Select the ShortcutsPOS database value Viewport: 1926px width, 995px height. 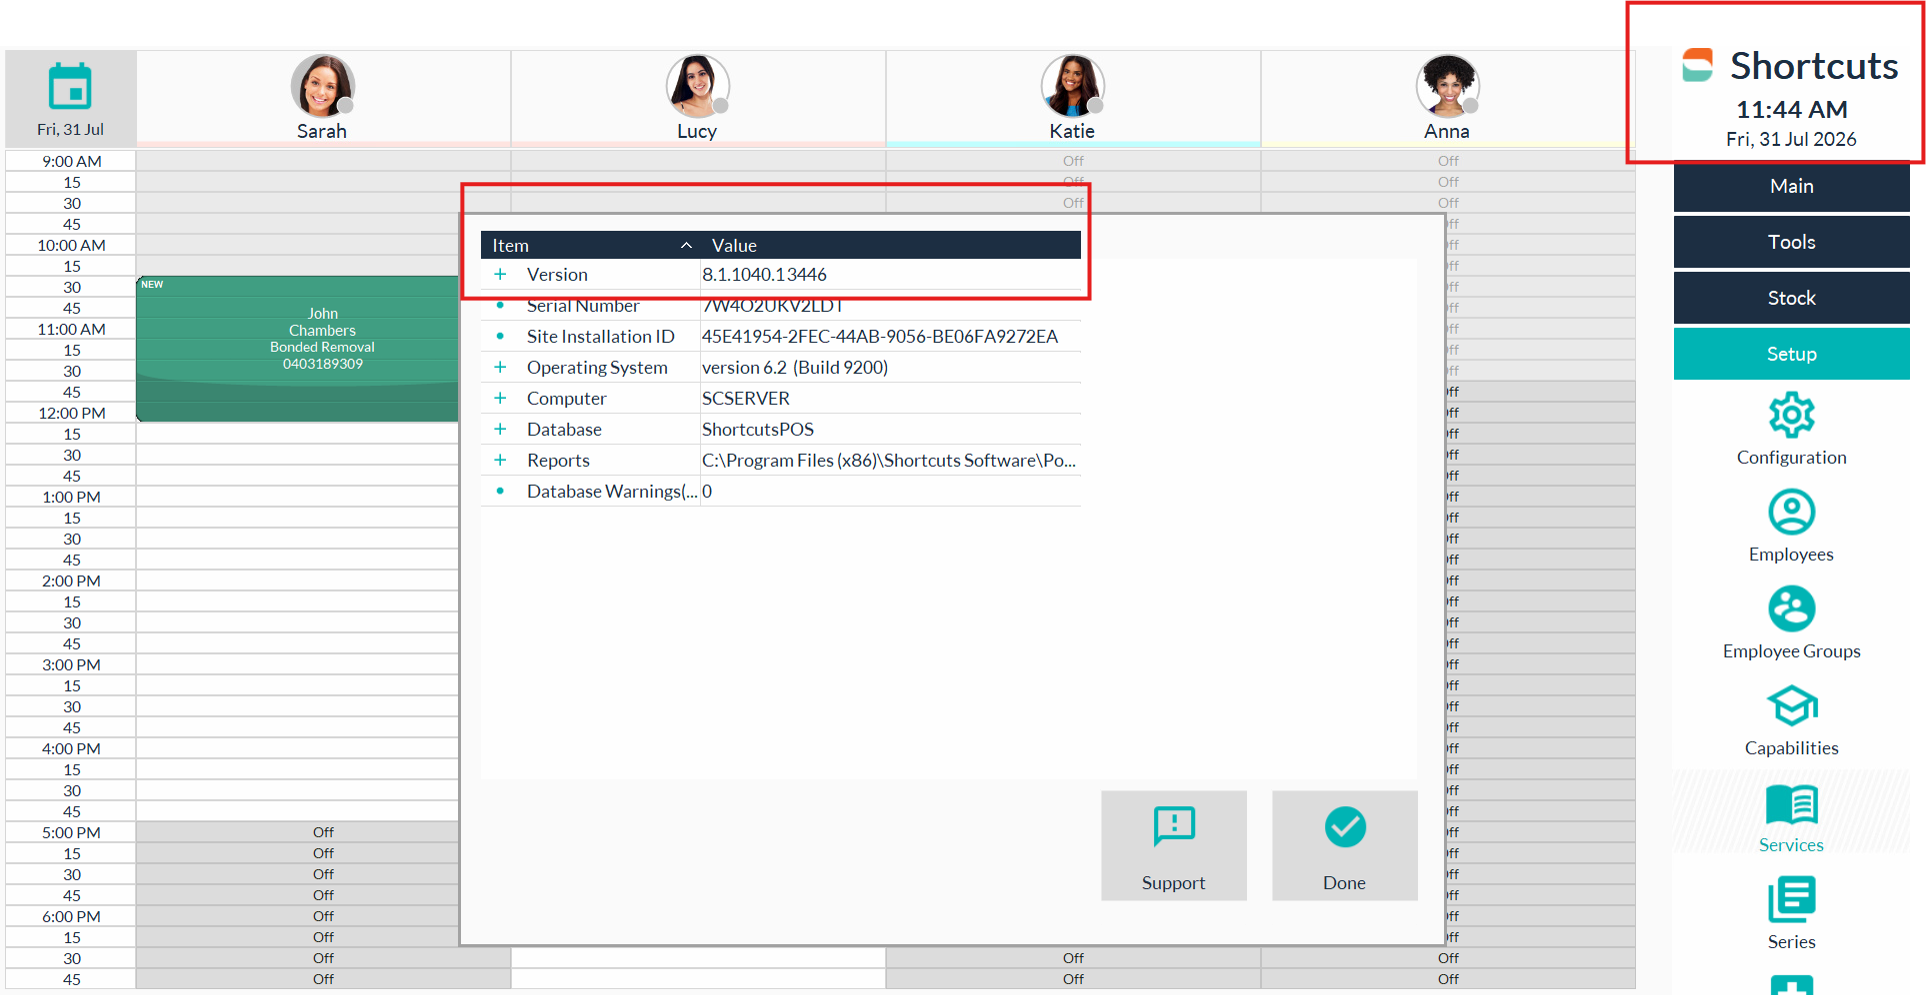pyautogui.click(x=758, y=429)
